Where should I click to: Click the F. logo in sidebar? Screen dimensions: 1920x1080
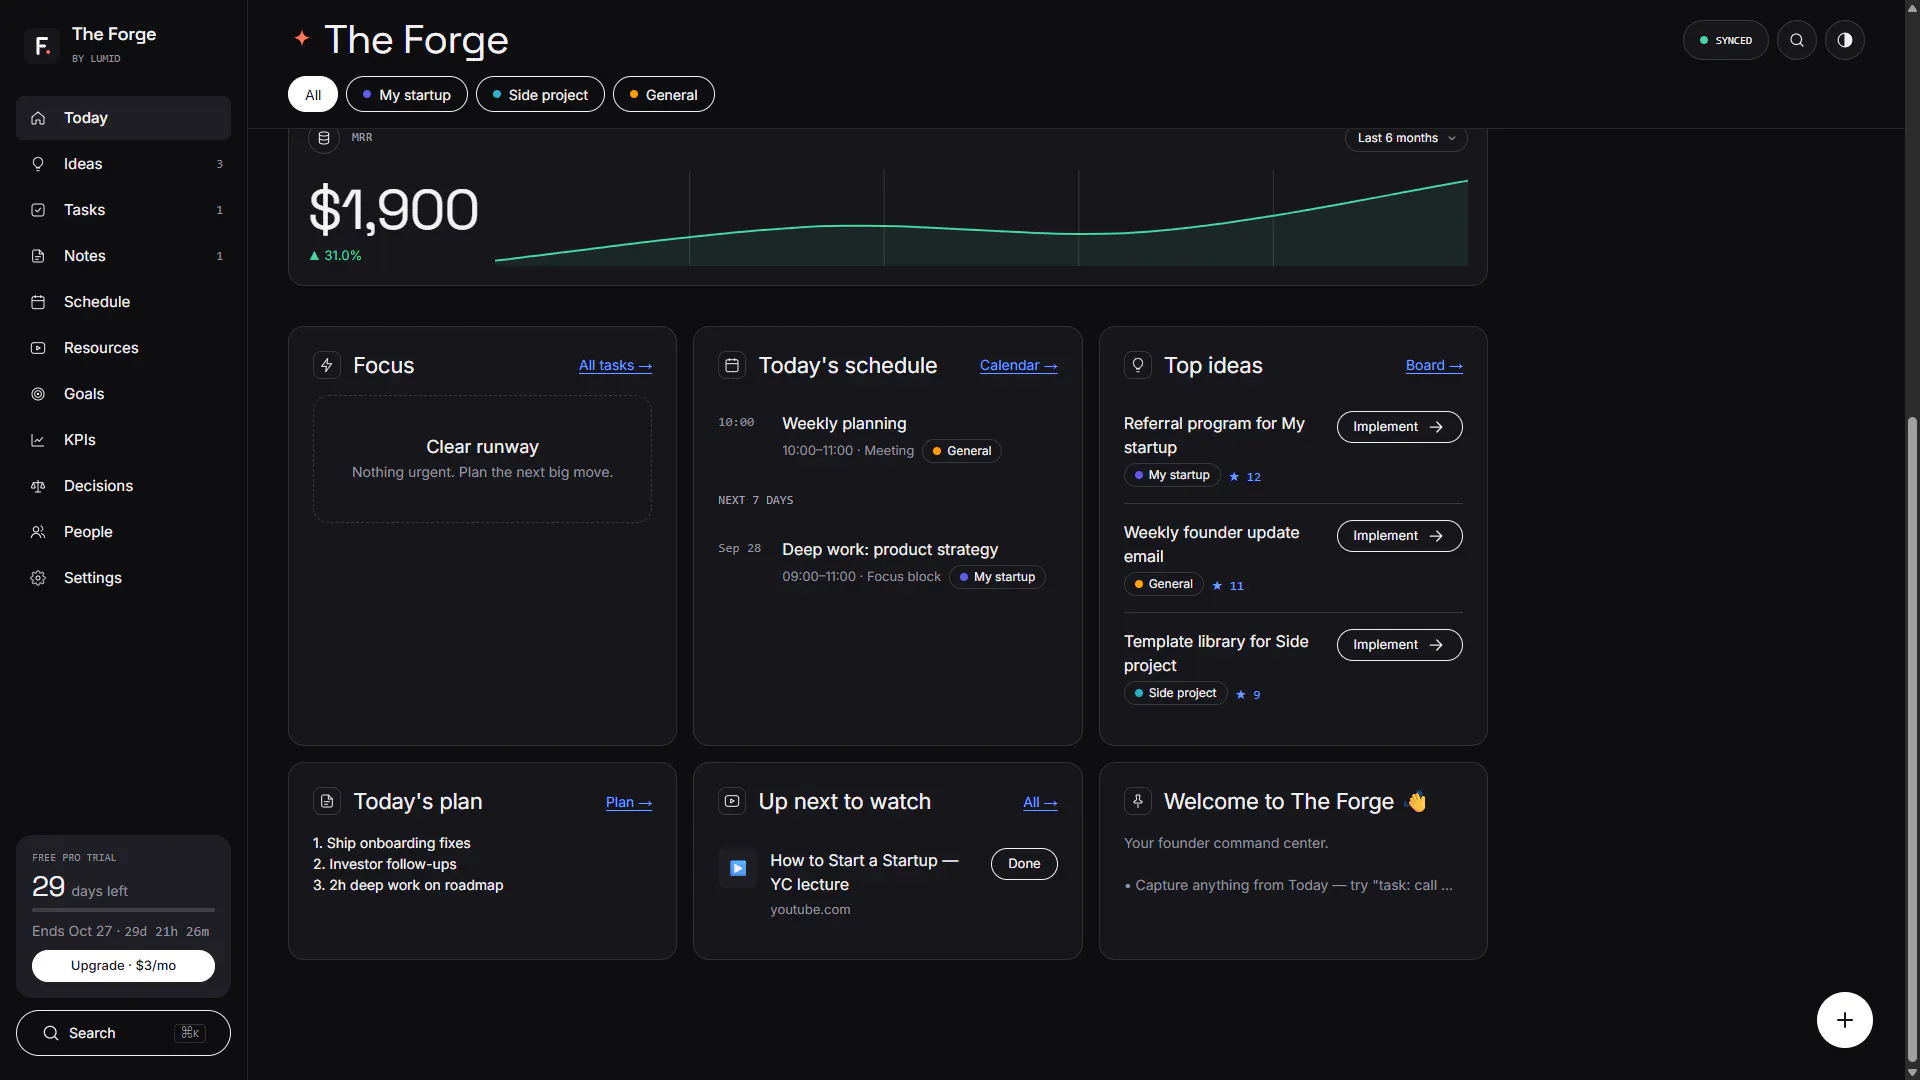pyautogui.click(x=42, y=45)
